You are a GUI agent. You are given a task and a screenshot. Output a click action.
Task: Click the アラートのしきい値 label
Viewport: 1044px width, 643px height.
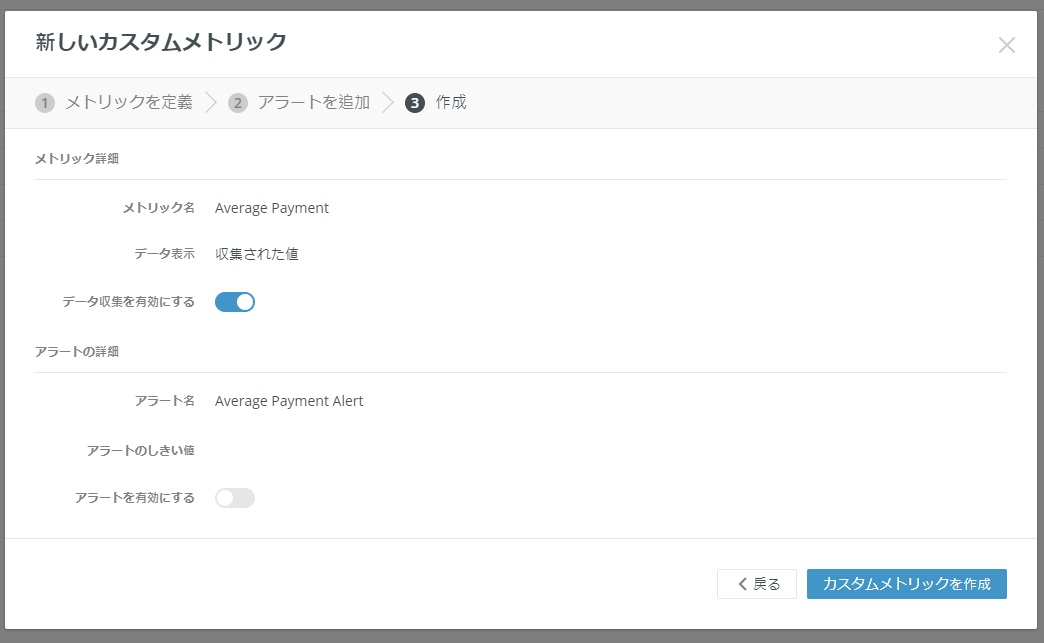140,451
